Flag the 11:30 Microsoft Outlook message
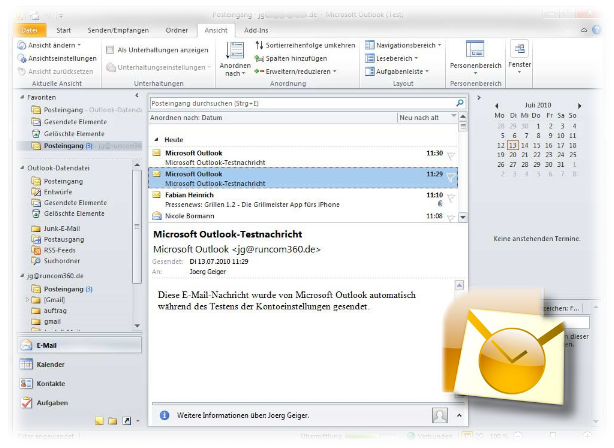 [451, 156]
